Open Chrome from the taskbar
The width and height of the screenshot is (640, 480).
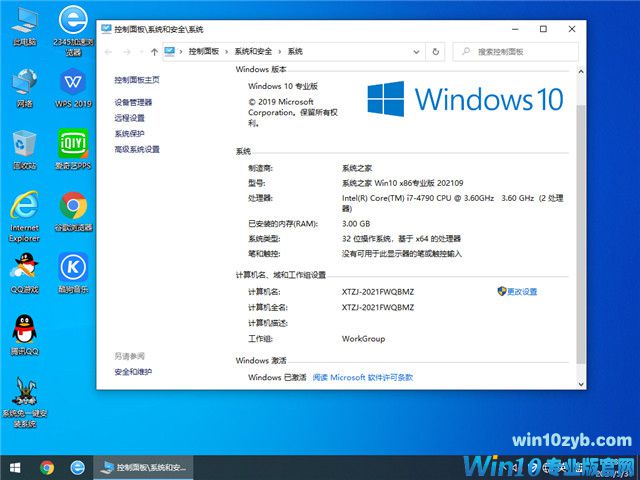tap(47, 467)
